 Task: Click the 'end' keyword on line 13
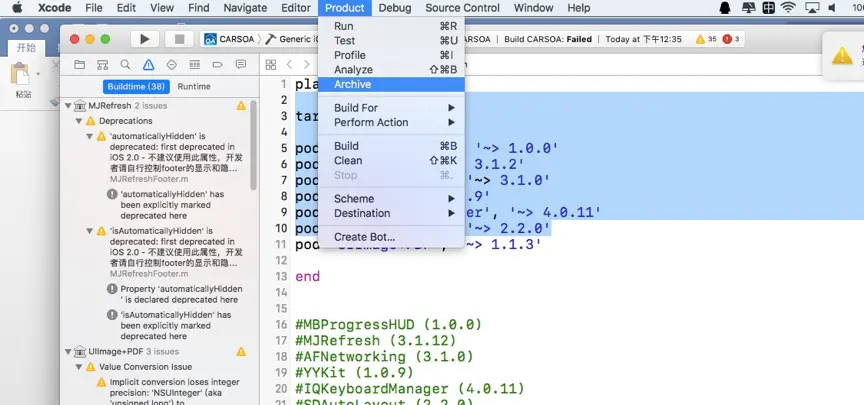(307, 277)
